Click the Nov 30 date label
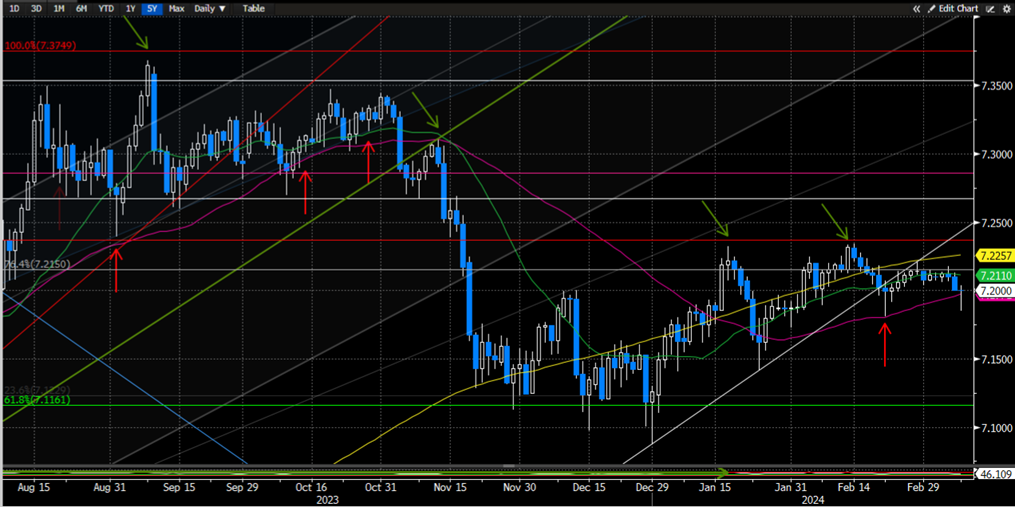This screenshot has width=1015, height=507. (520, 486)
